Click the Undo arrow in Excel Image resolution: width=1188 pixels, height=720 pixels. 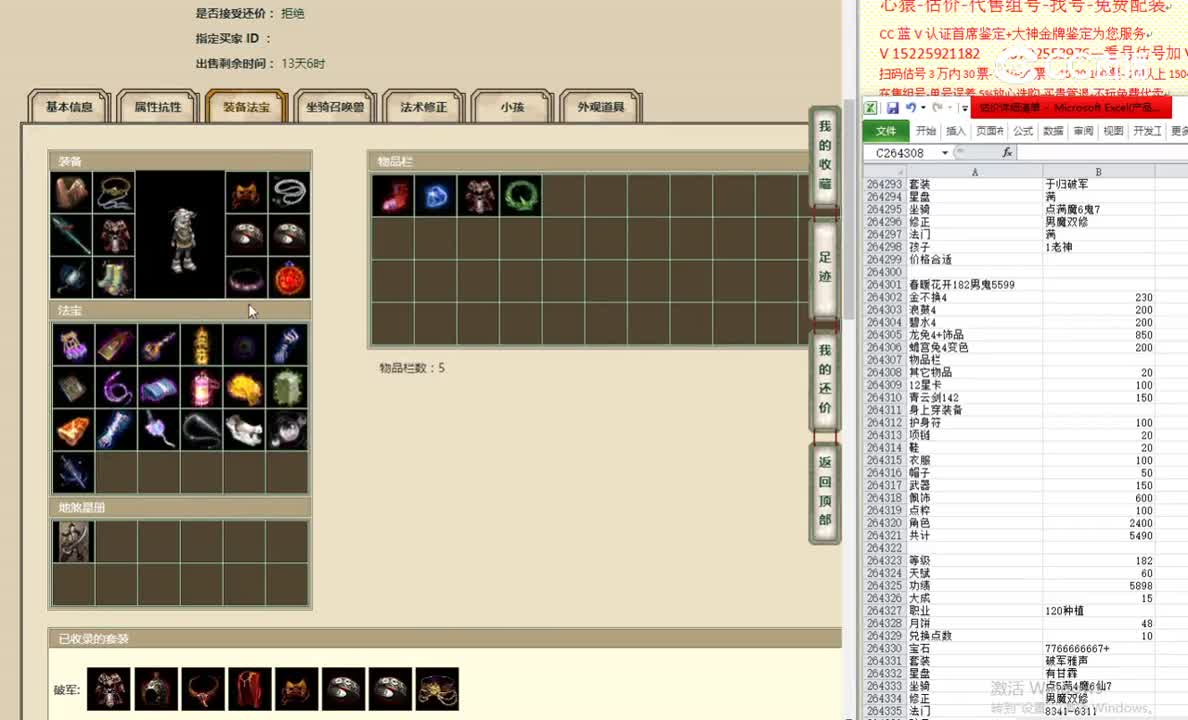(x=911, y=108)
